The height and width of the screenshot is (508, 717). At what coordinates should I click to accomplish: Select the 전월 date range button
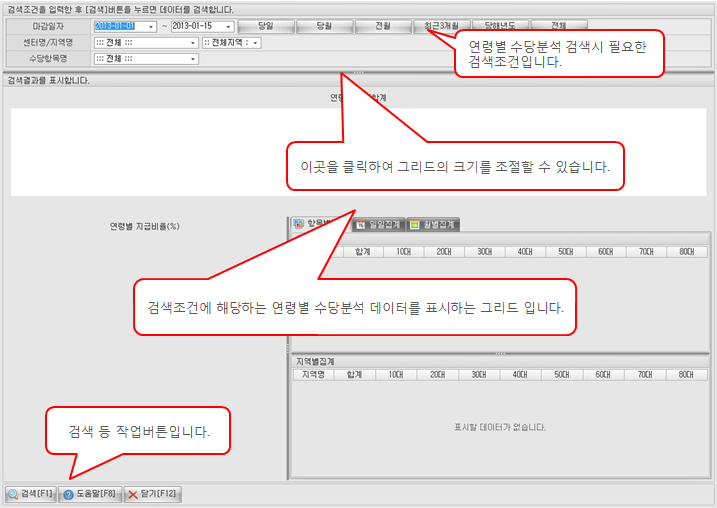(383, 26)
